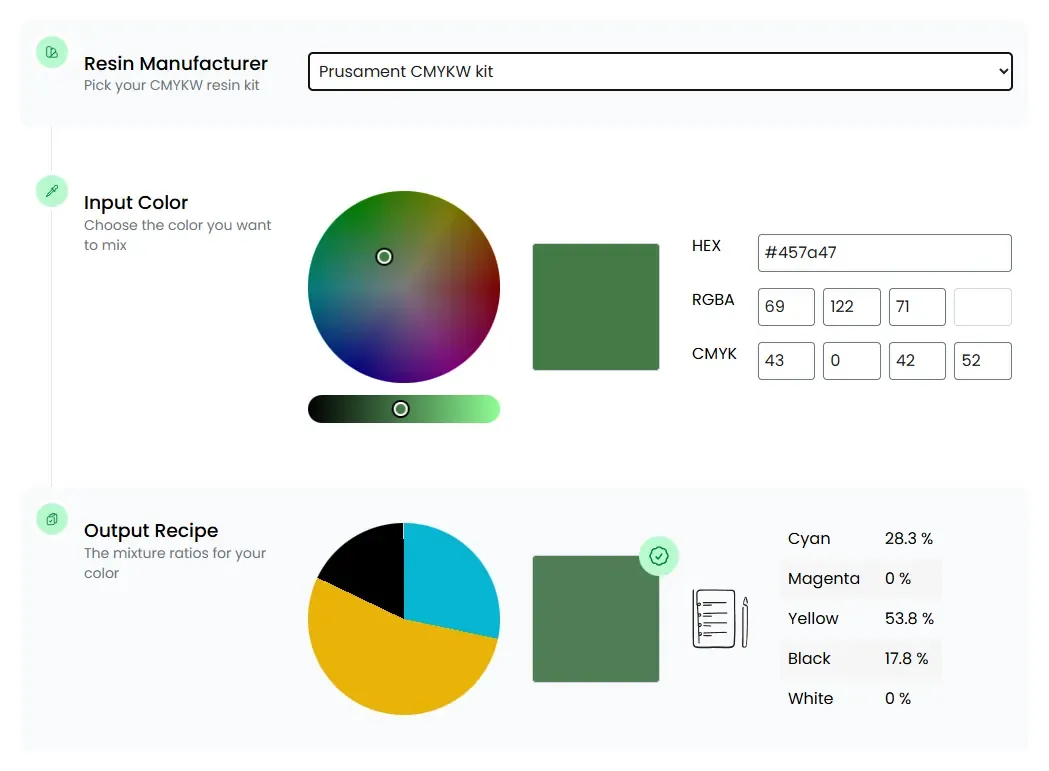1049x771 pixels.
Task: Select a different kit from the resin dropdown
Action: [x=660, y=71]
